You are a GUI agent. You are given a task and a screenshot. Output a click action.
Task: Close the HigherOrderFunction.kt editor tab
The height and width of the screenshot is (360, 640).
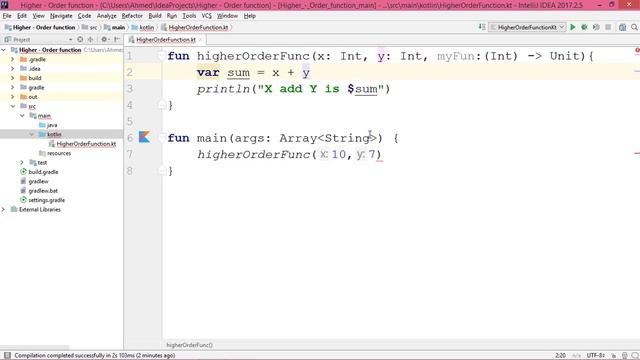click(200, 40)
